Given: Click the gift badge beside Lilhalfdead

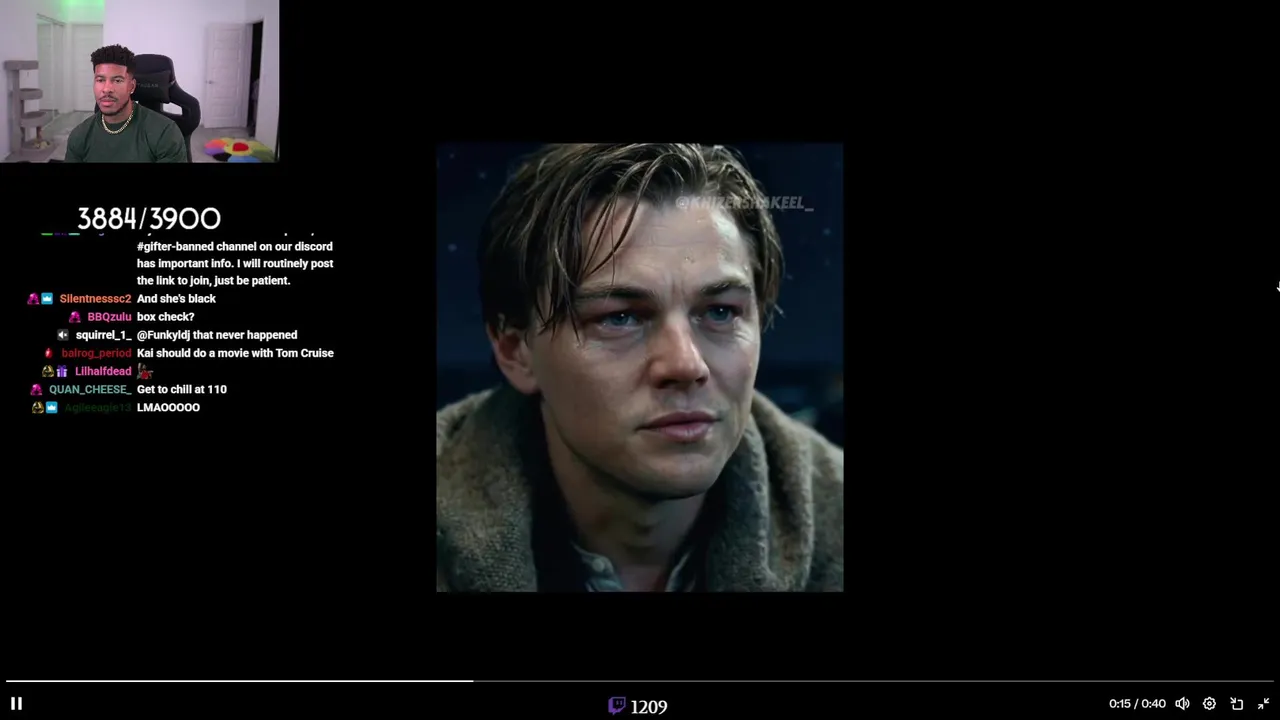Looking at the screenshot, I should (62, 371).
